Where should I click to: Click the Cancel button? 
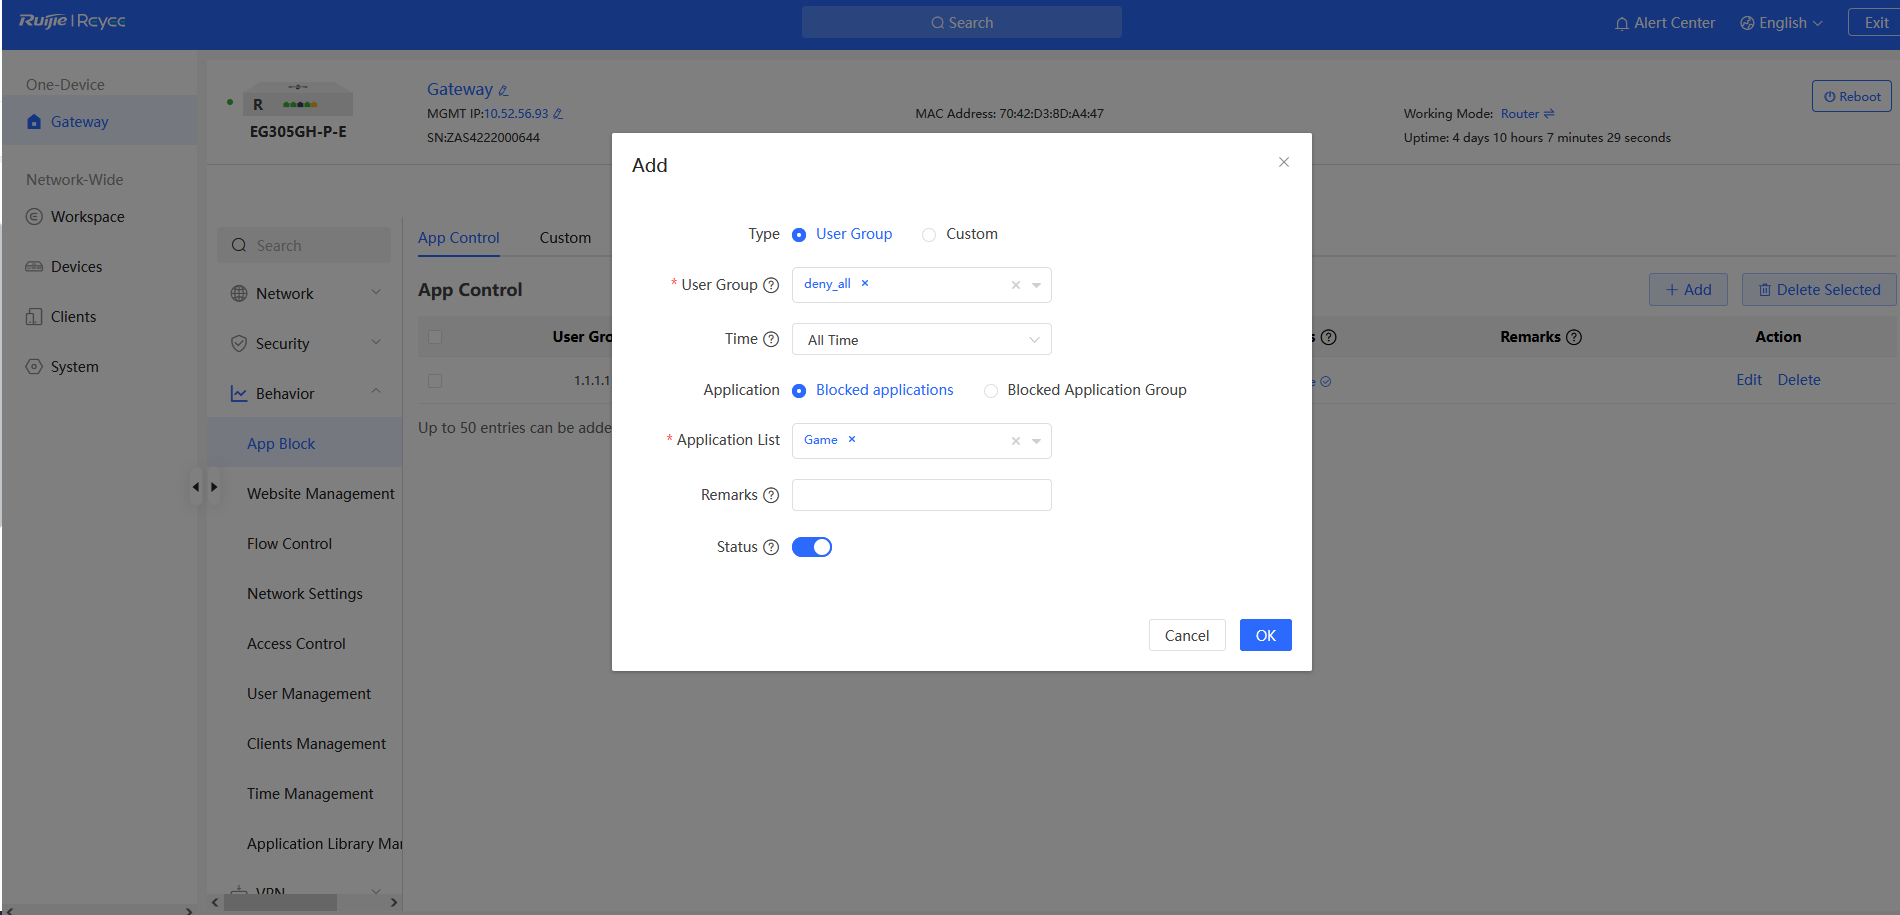1187,635
